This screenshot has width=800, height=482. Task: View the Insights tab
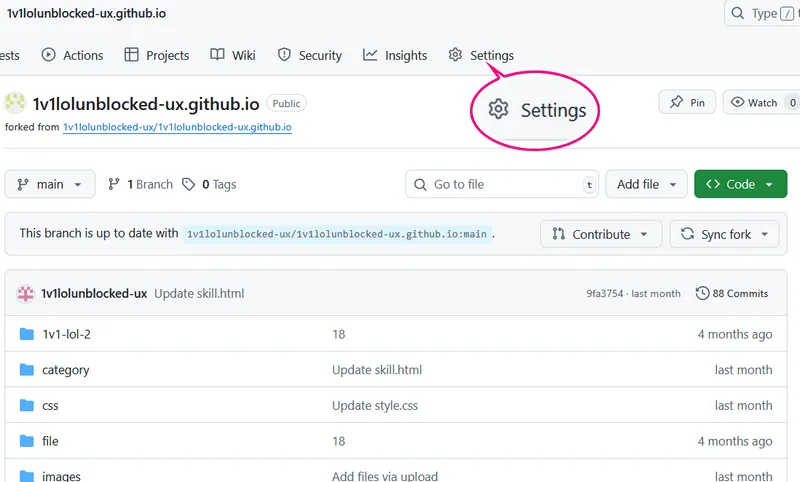point(395,55)
